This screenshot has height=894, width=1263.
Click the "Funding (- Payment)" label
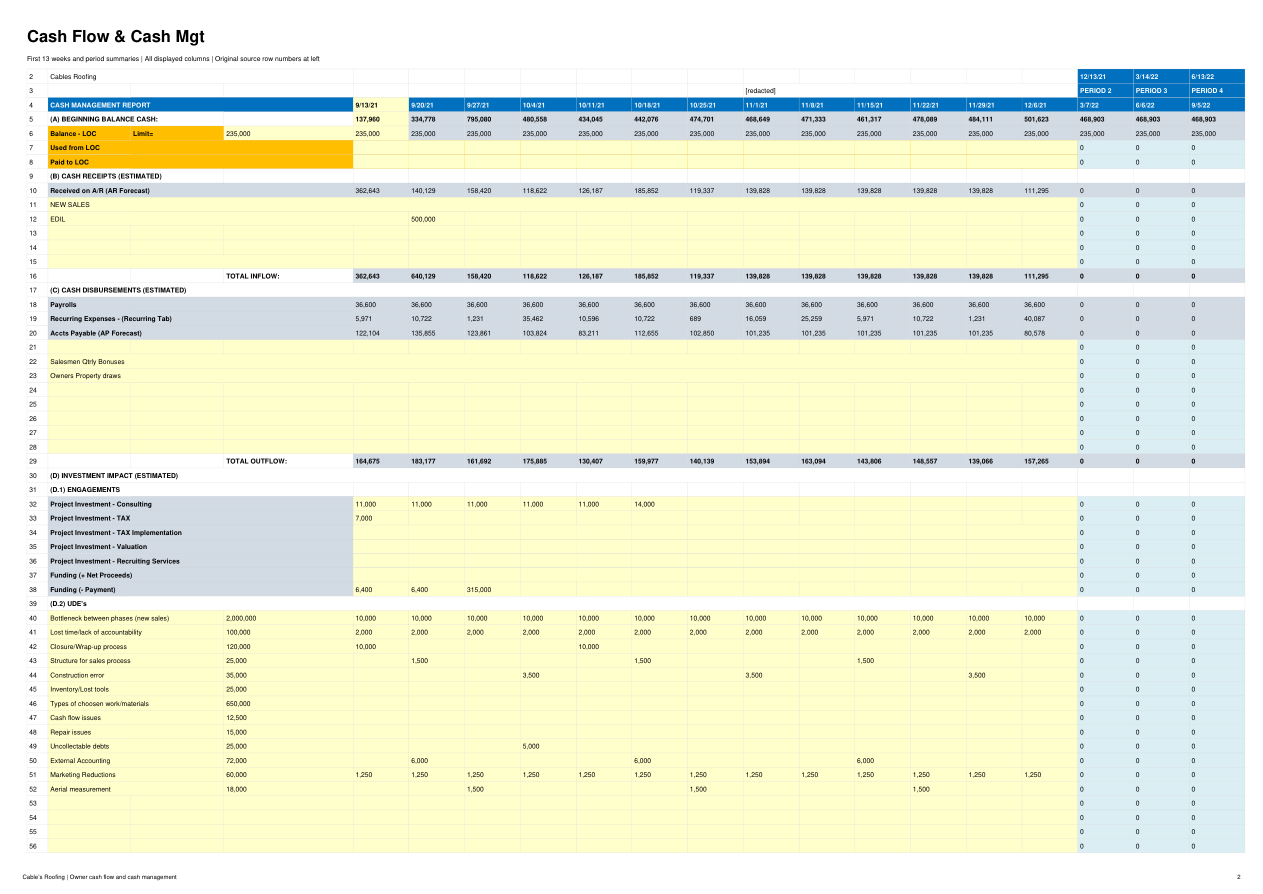[83, 589]
